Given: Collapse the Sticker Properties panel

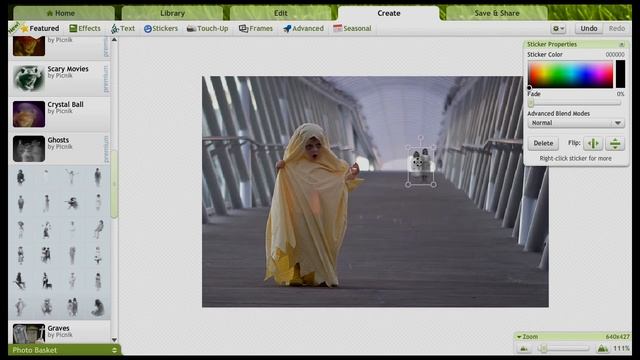Looking at the screenshot, I should click(x=621, y=44).
